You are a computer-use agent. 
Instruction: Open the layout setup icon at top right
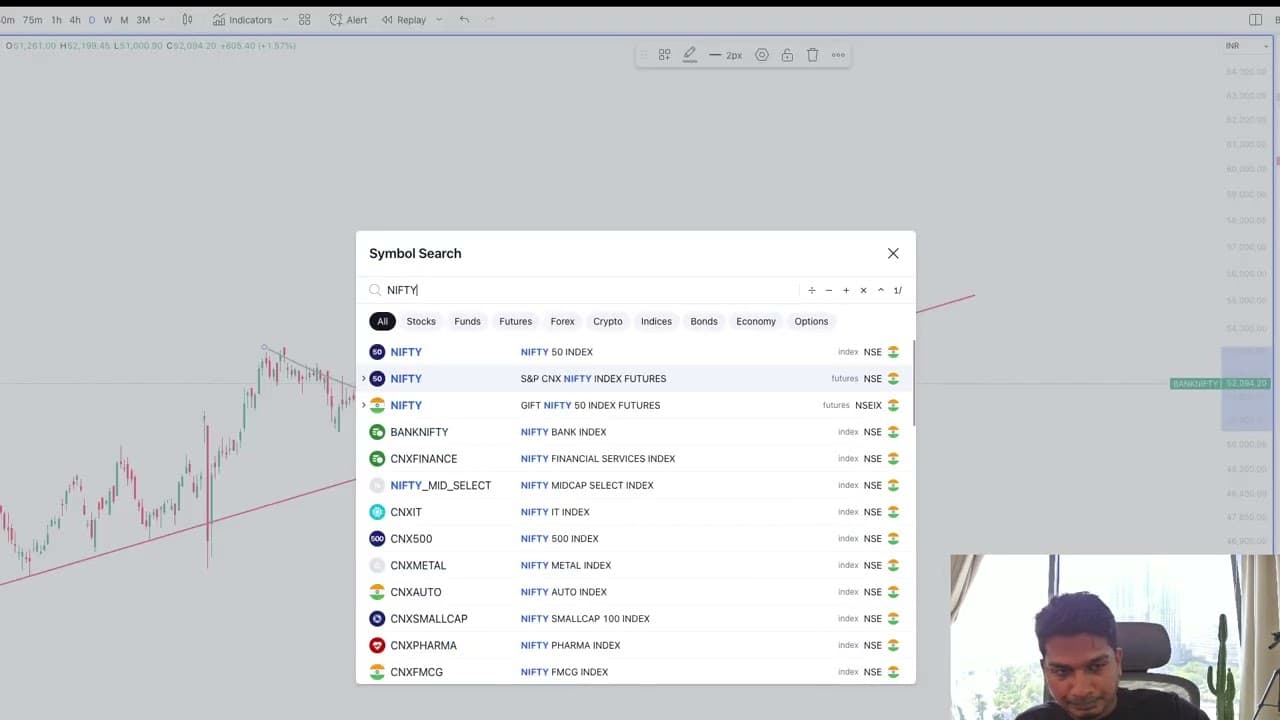point(1256,20)
